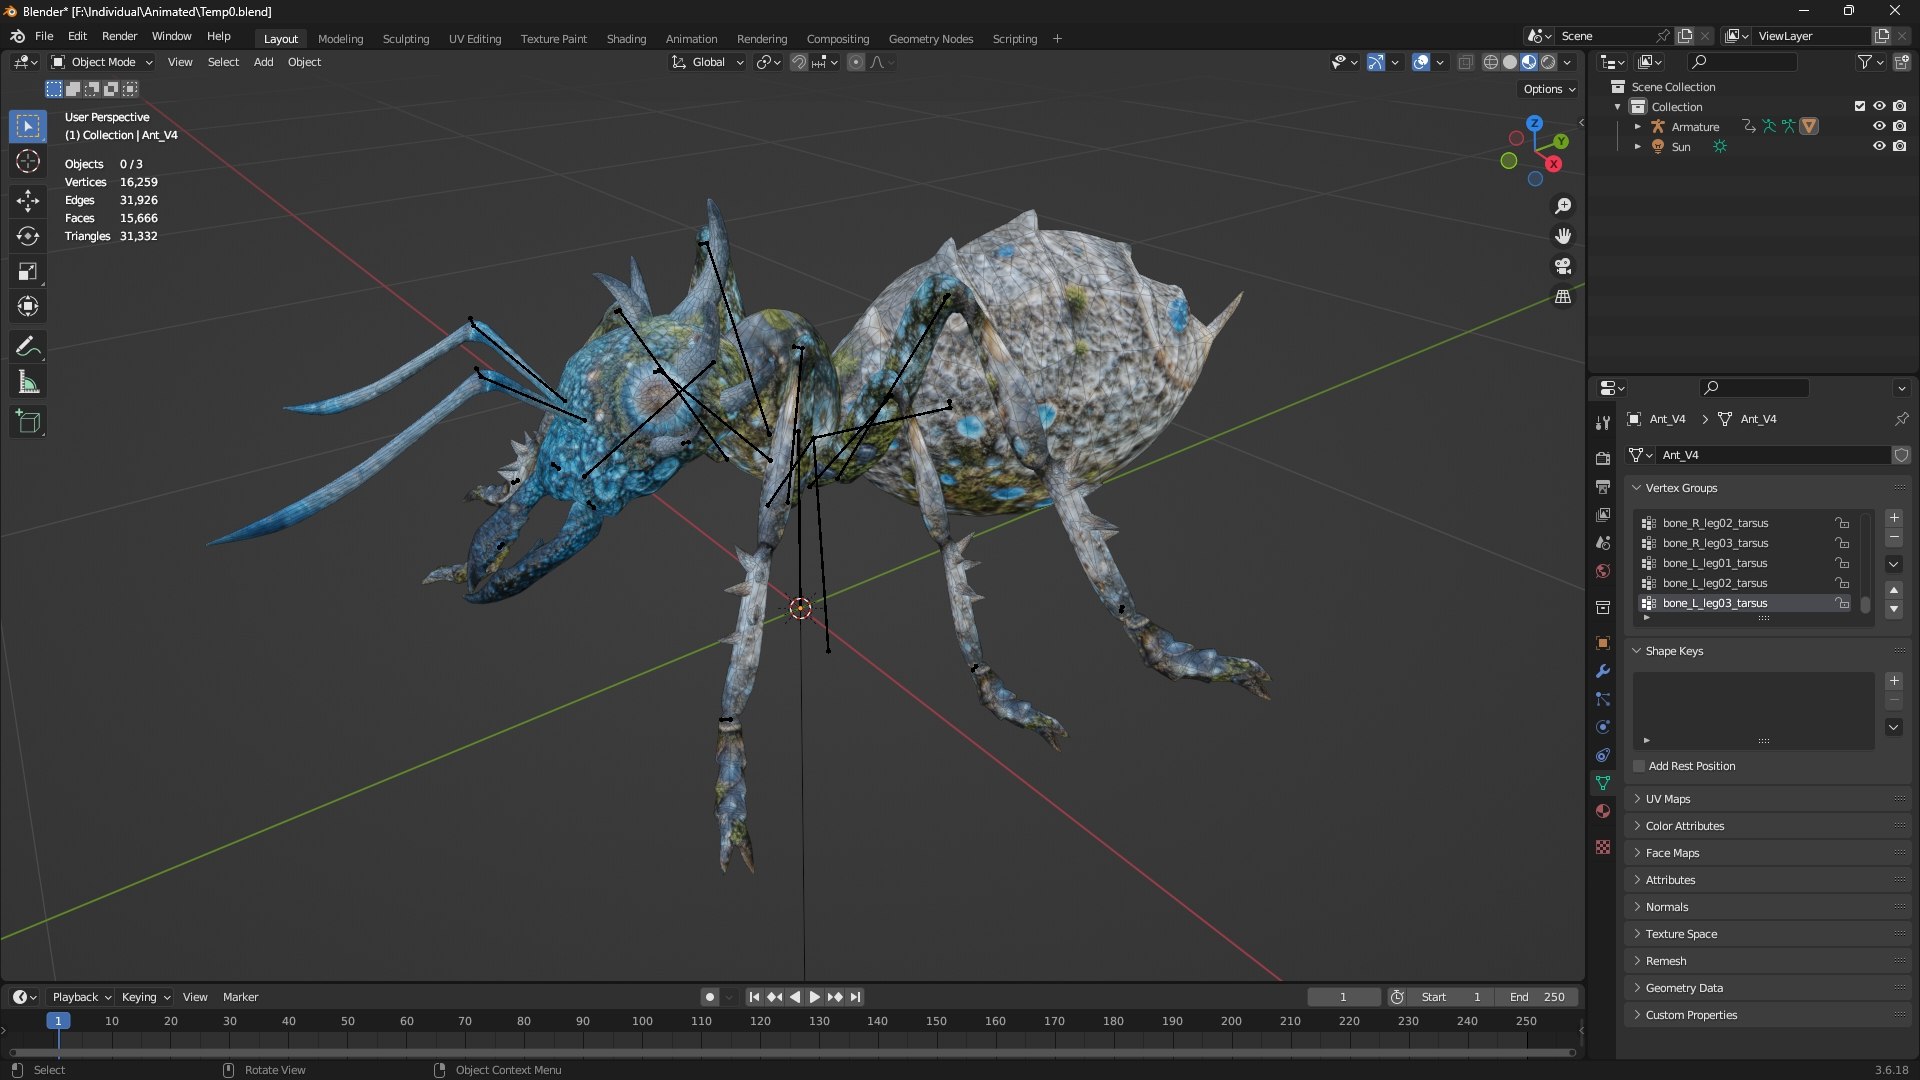Image resolution: width=1920 pixels, height=1080 pixels.
Task: Open the Render properties tab
Action: pyautogui.click(x=1603, y=459)
